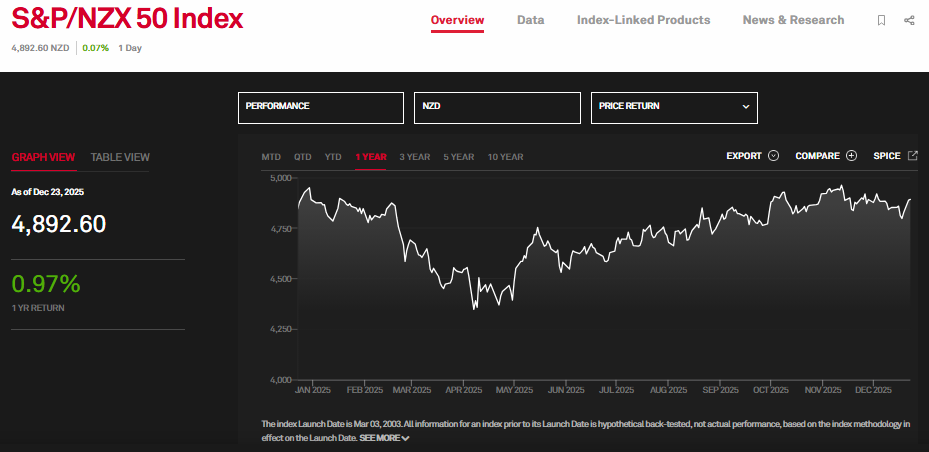Open News & Research tab
Viewport: 929px width, 452px height.
coord(793,20)
